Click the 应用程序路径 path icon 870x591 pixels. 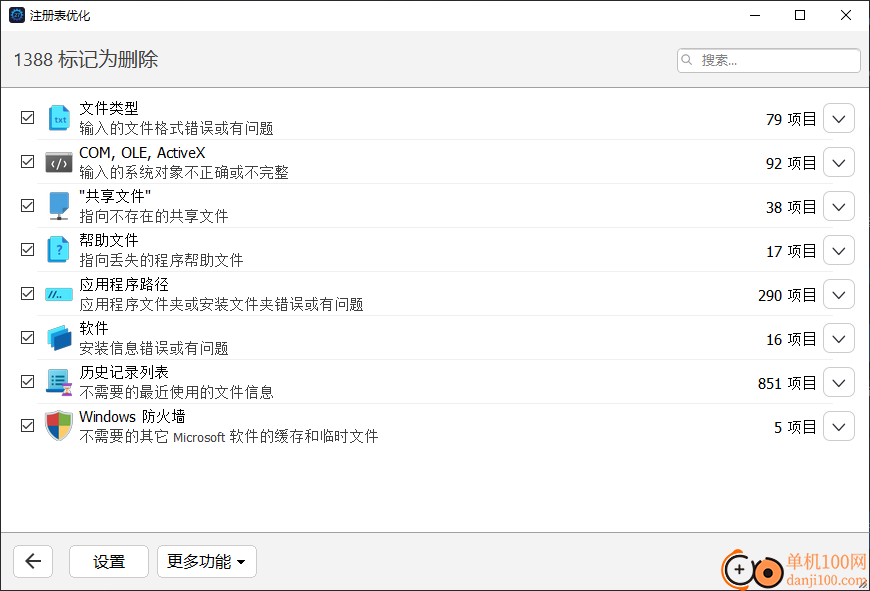pos(59,294)
